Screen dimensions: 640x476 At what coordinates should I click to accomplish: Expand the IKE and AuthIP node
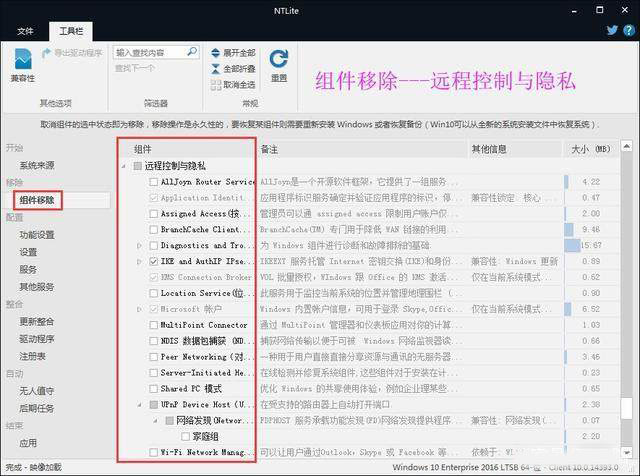coord(139,261)
